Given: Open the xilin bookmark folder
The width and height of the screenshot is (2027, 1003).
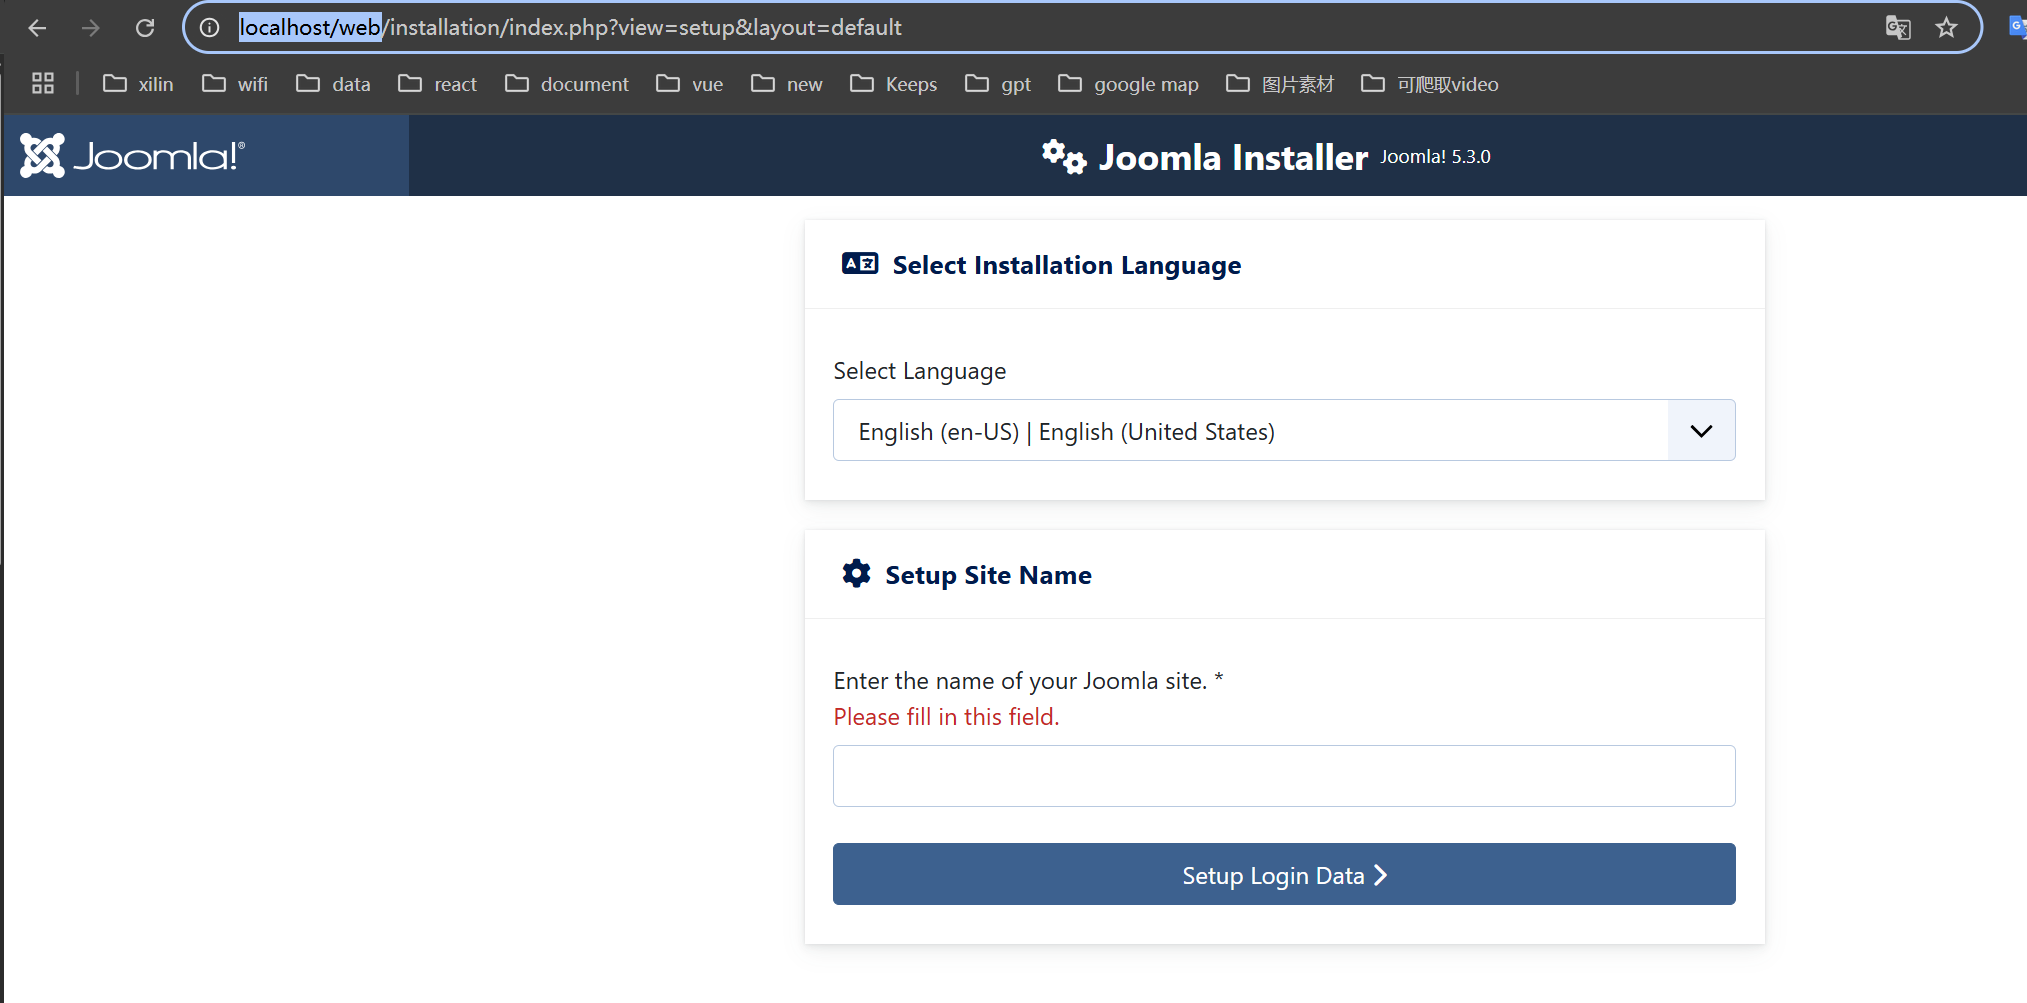Looking at the screenshot, I should [x=138, y=84].
